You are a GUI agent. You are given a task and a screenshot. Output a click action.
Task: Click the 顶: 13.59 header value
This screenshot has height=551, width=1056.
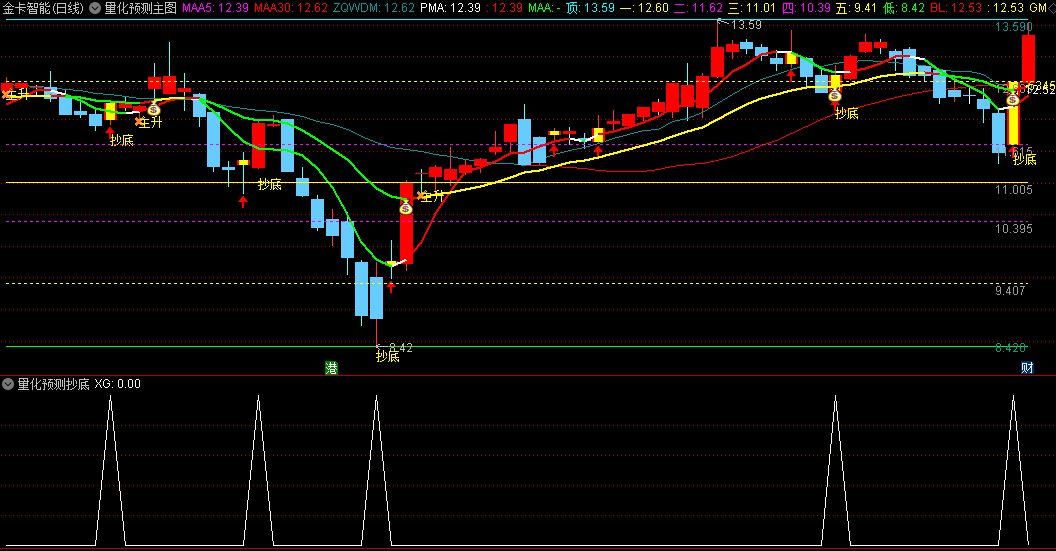pyautogui.click(x=590, y=8)
